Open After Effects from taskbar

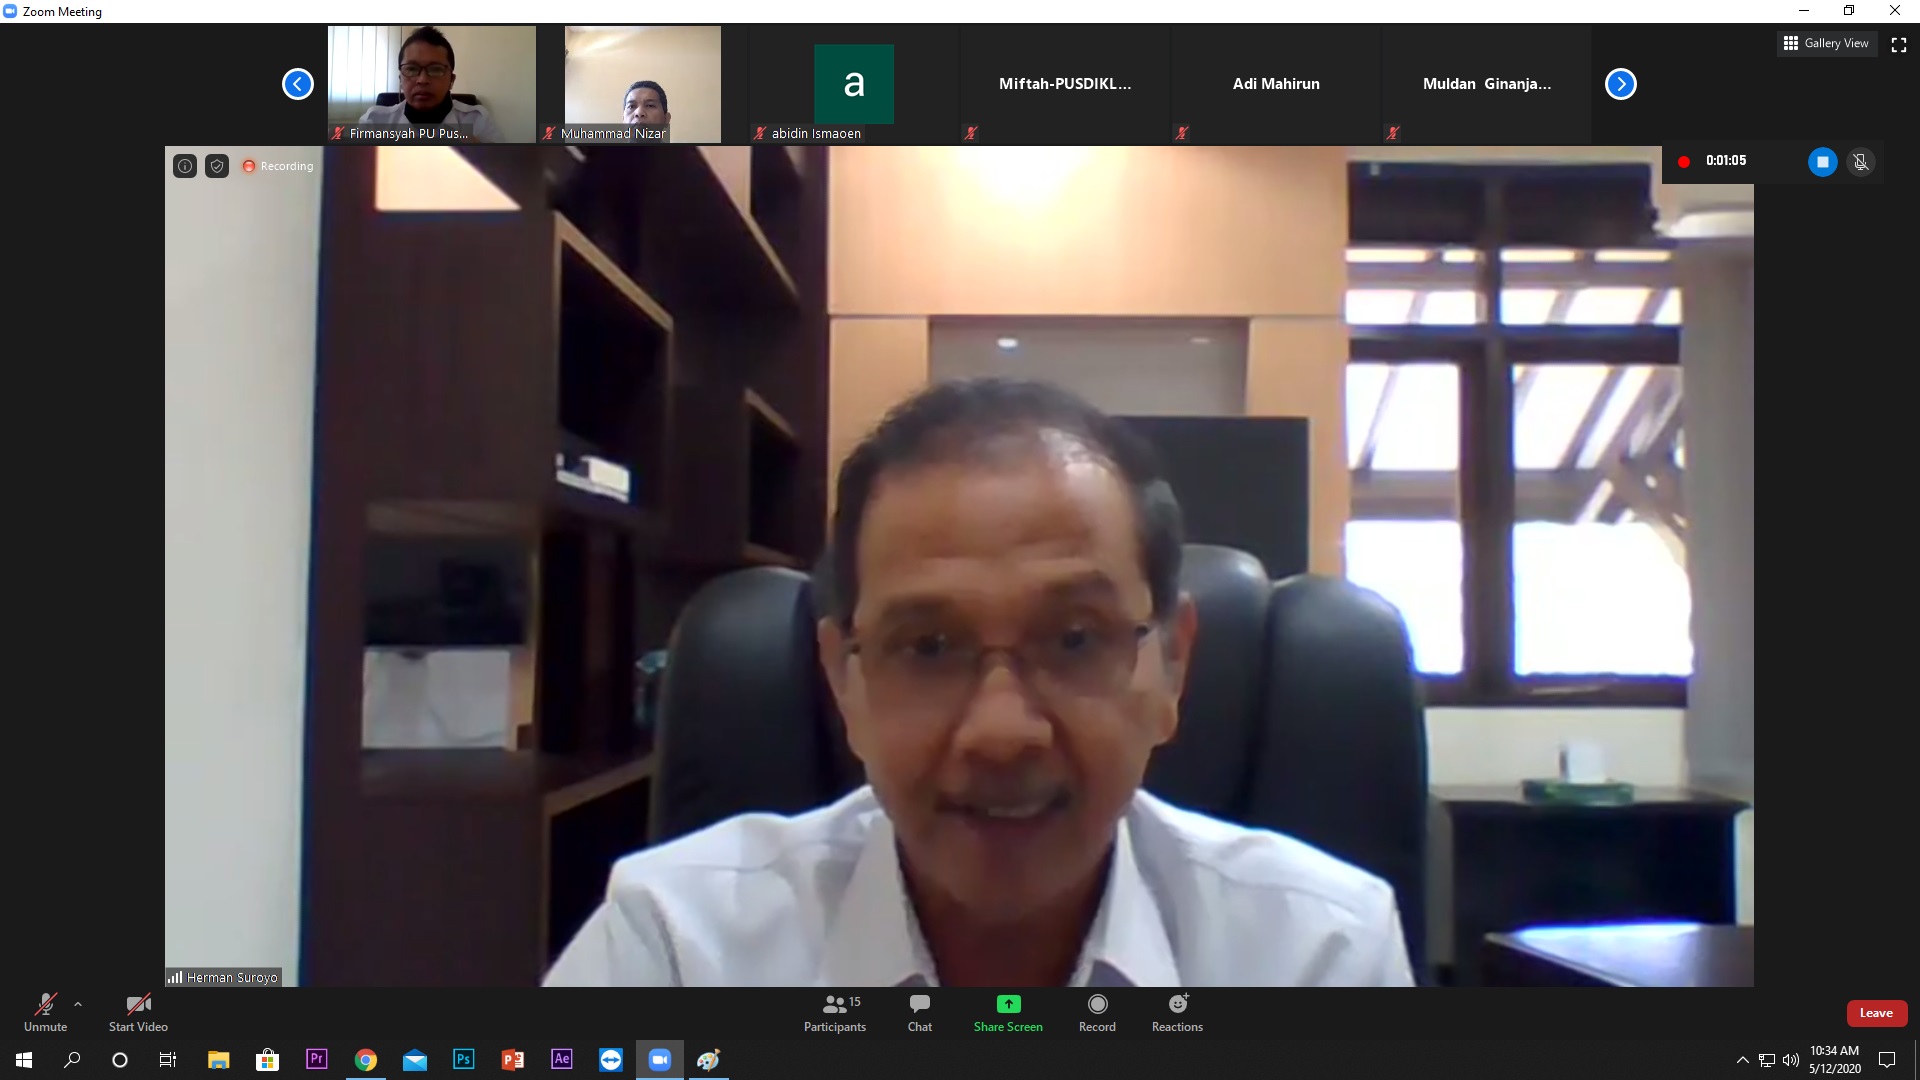(561, 1059)
